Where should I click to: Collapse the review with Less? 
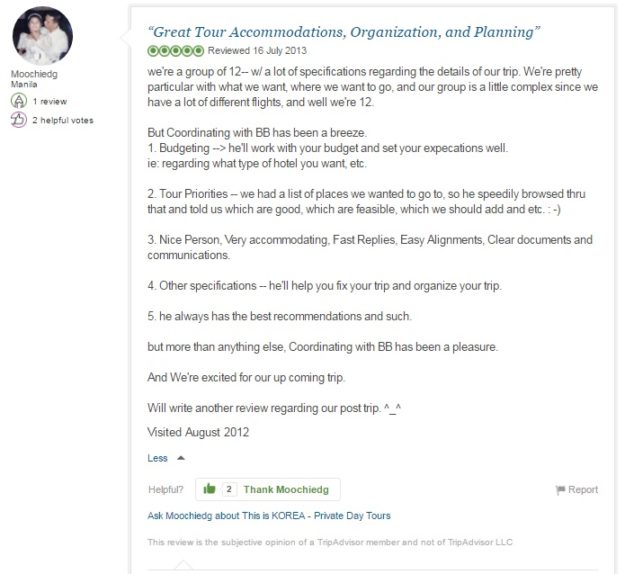pos(157,458)
